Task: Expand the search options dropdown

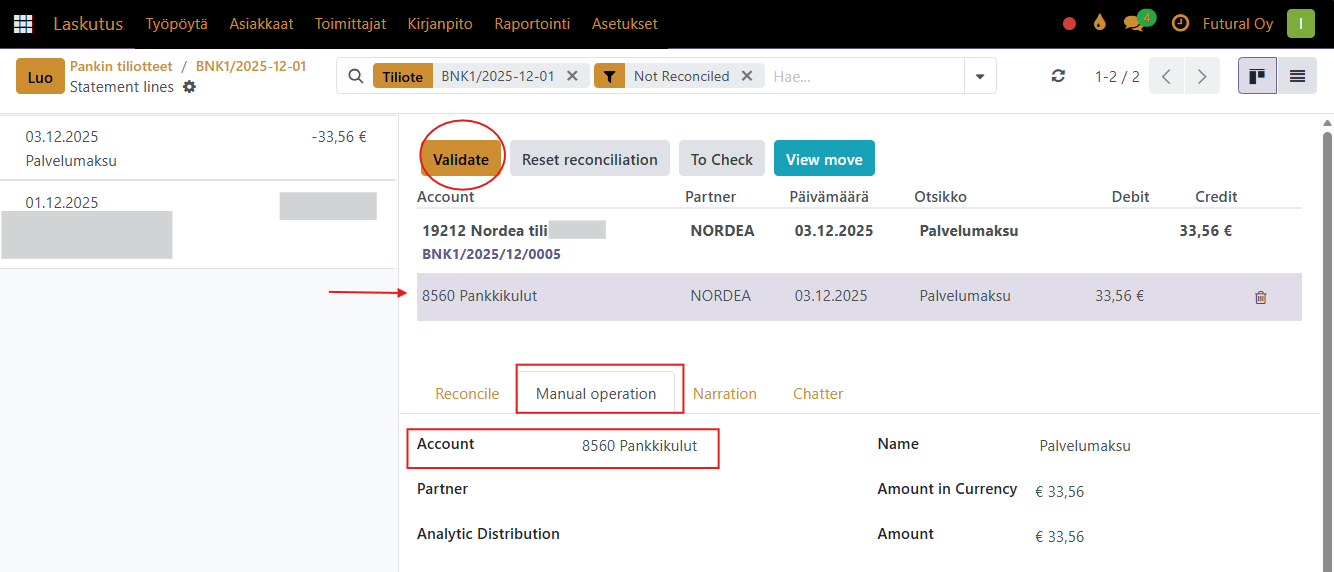Action: click(x=979, y=76)
